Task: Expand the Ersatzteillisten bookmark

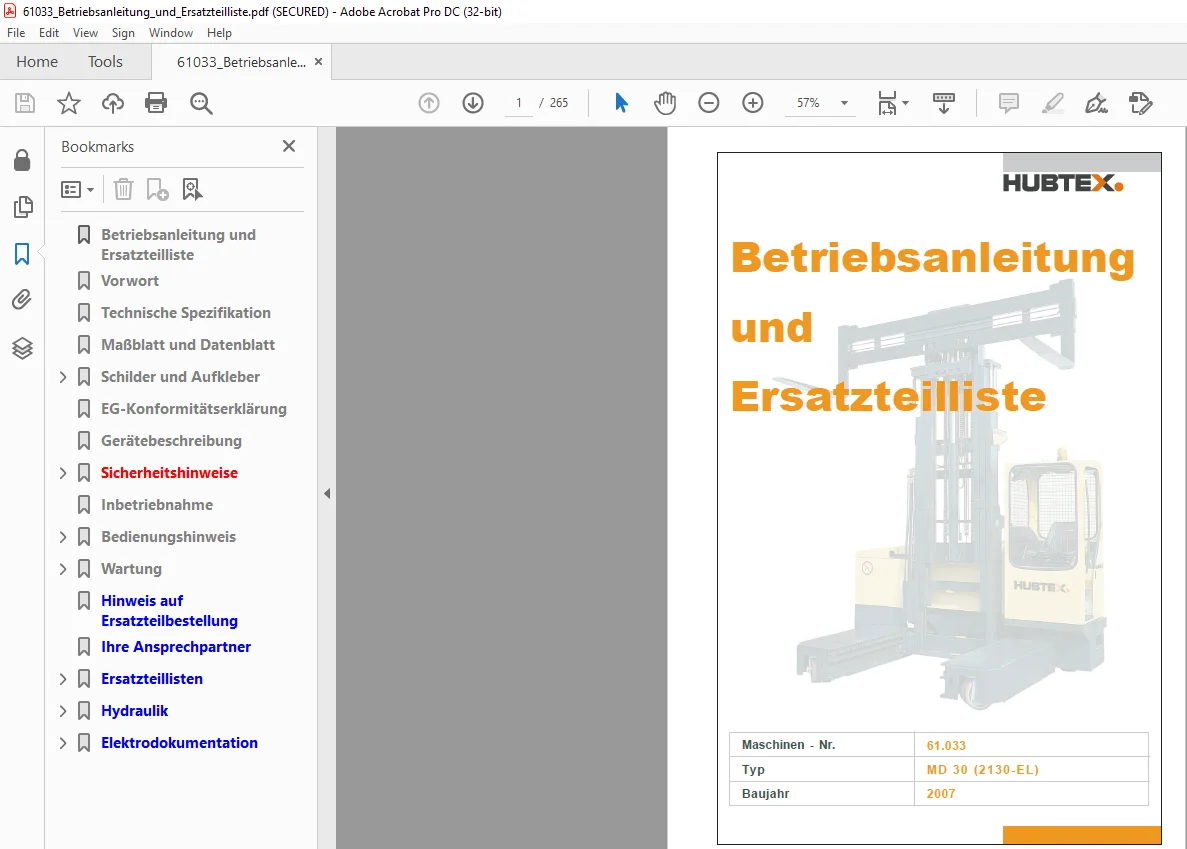Action: (64, 680)
